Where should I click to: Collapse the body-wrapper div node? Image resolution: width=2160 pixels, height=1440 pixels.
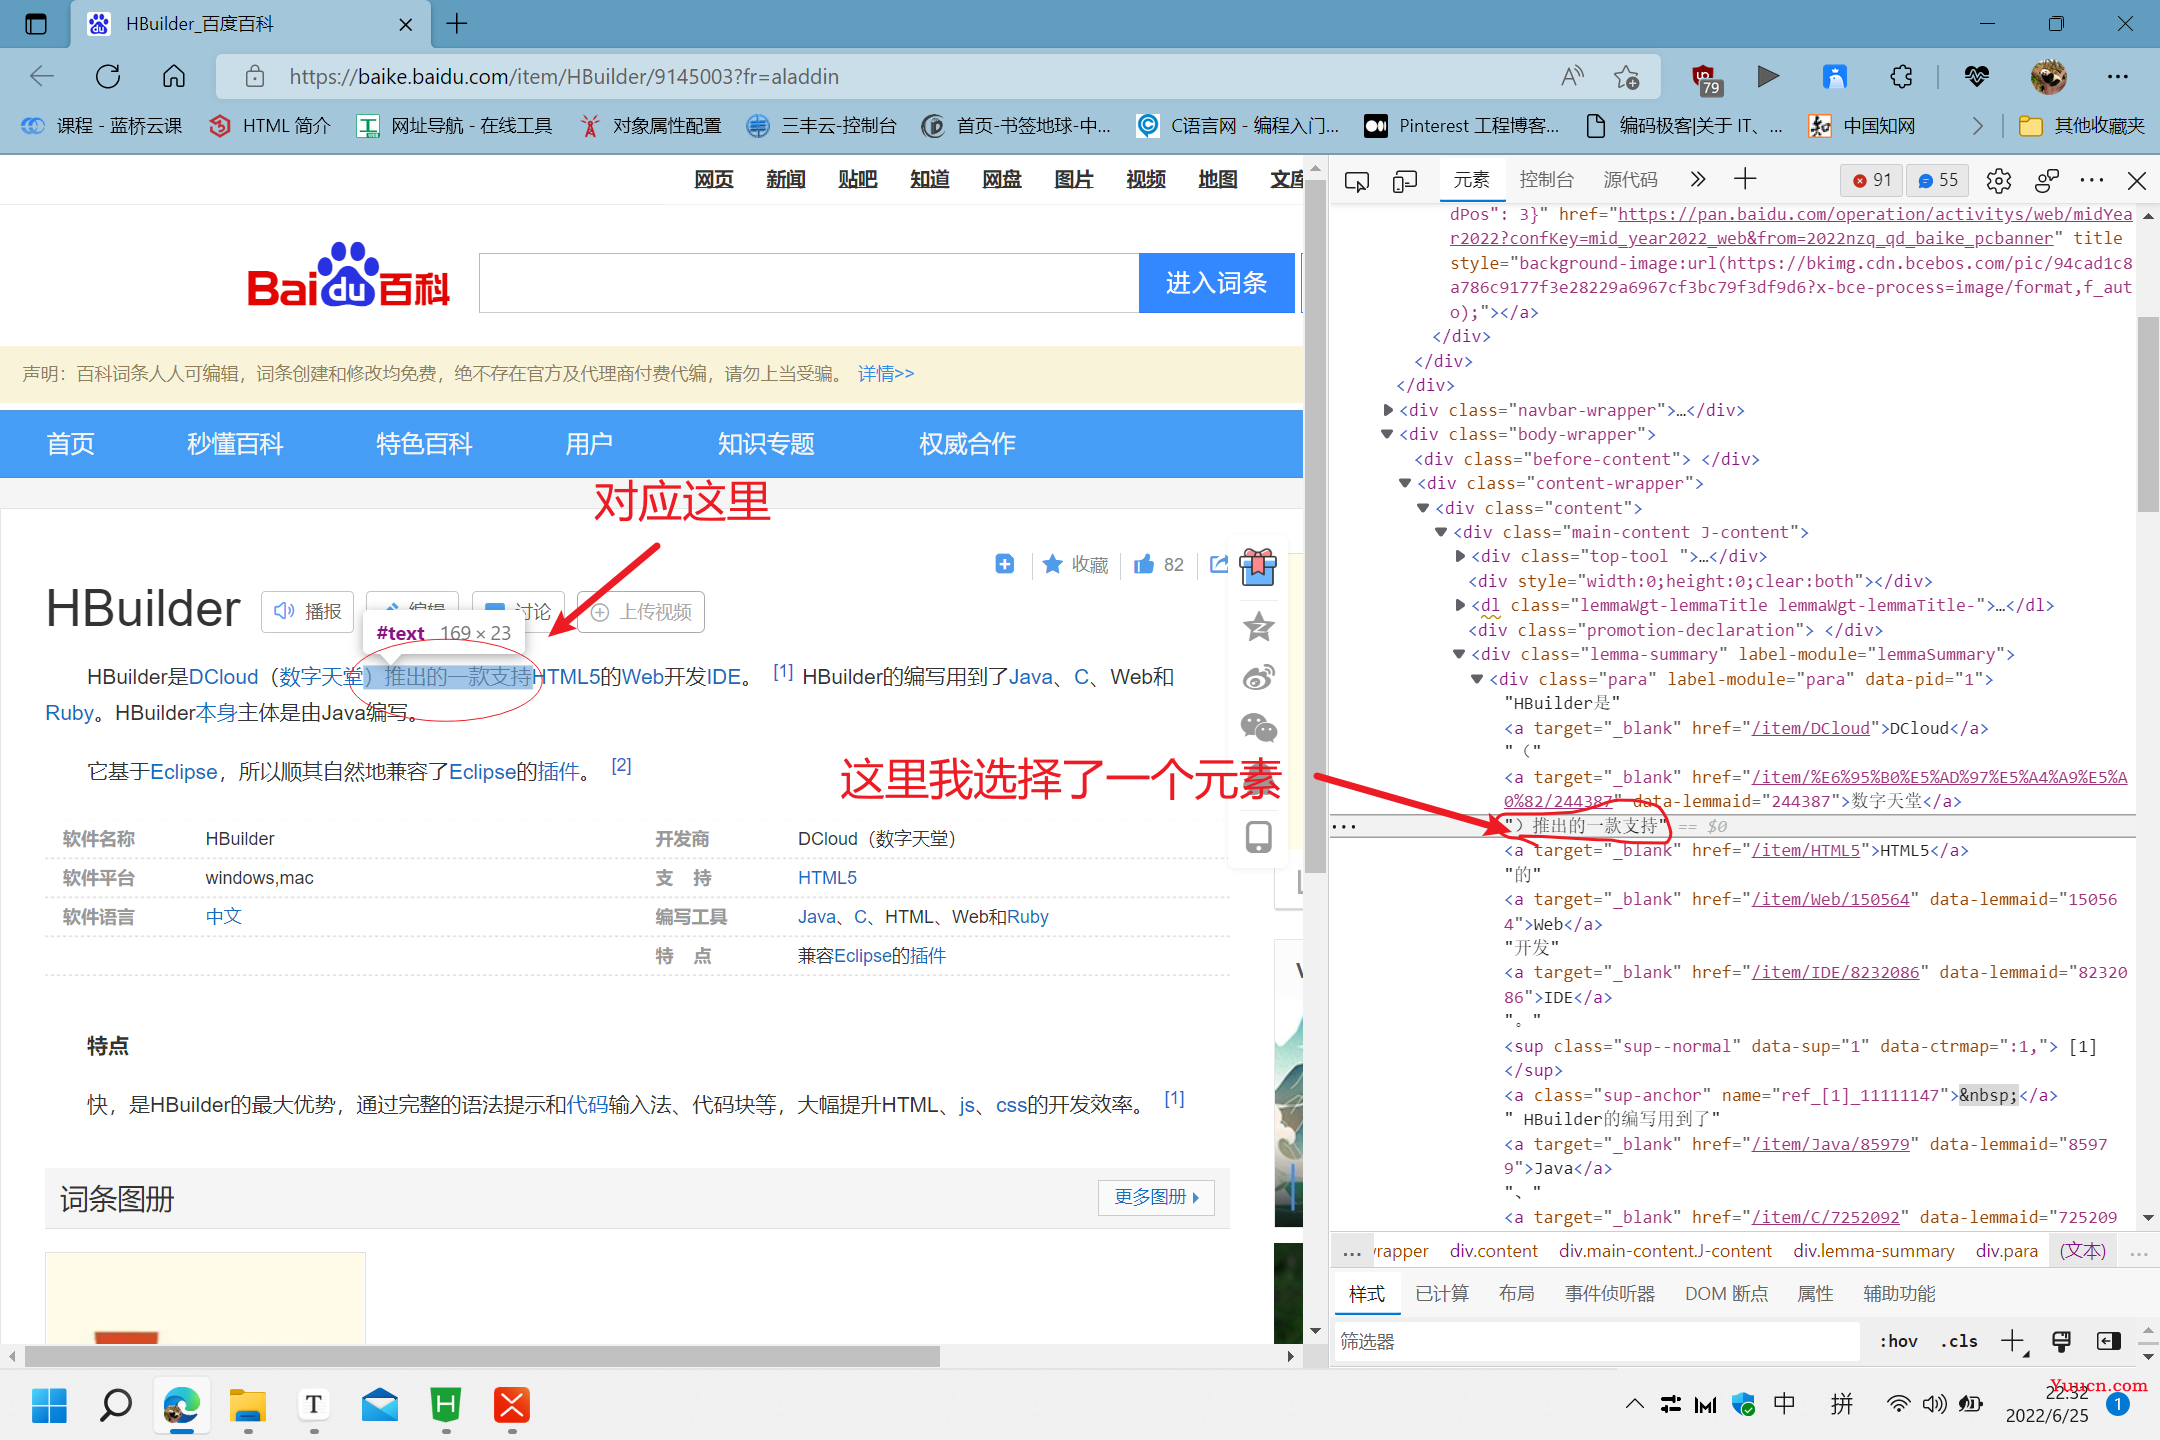(x=1388, y=434)
